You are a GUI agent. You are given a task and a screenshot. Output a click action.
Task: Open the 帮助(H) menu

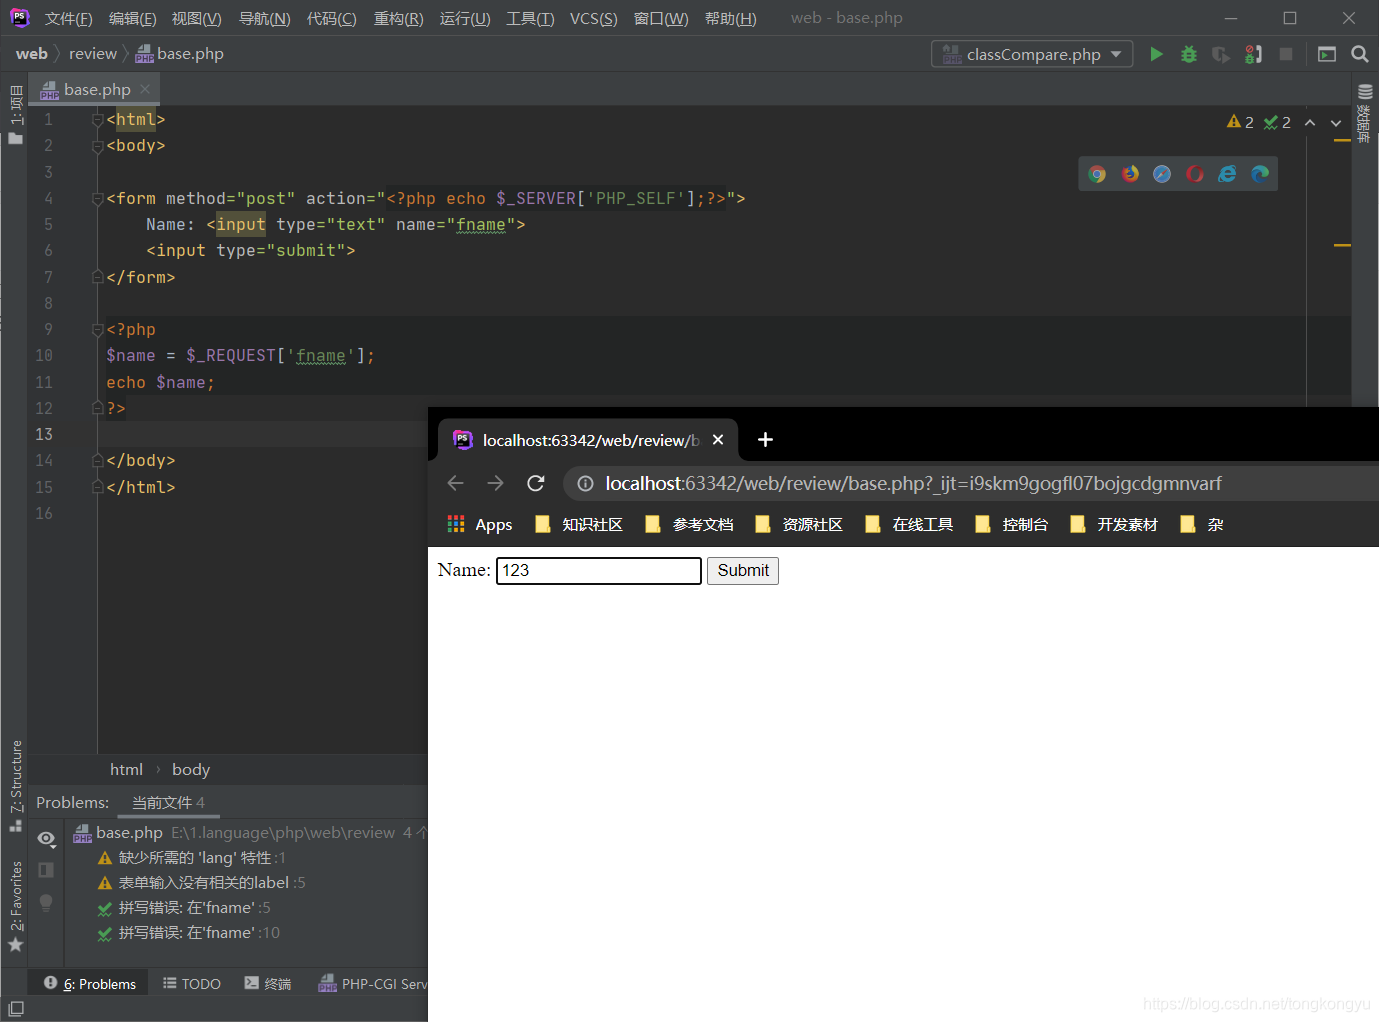coord(730,19)
